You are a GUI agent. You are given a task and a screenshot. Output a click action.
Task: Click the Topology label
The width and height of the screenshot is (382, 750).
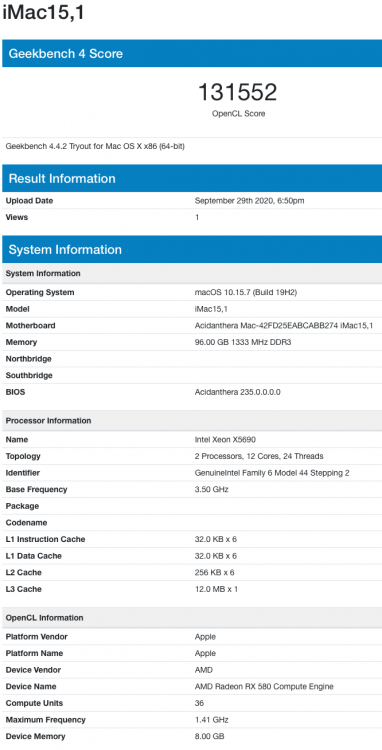pyautogui.click(x=23, y=456)
